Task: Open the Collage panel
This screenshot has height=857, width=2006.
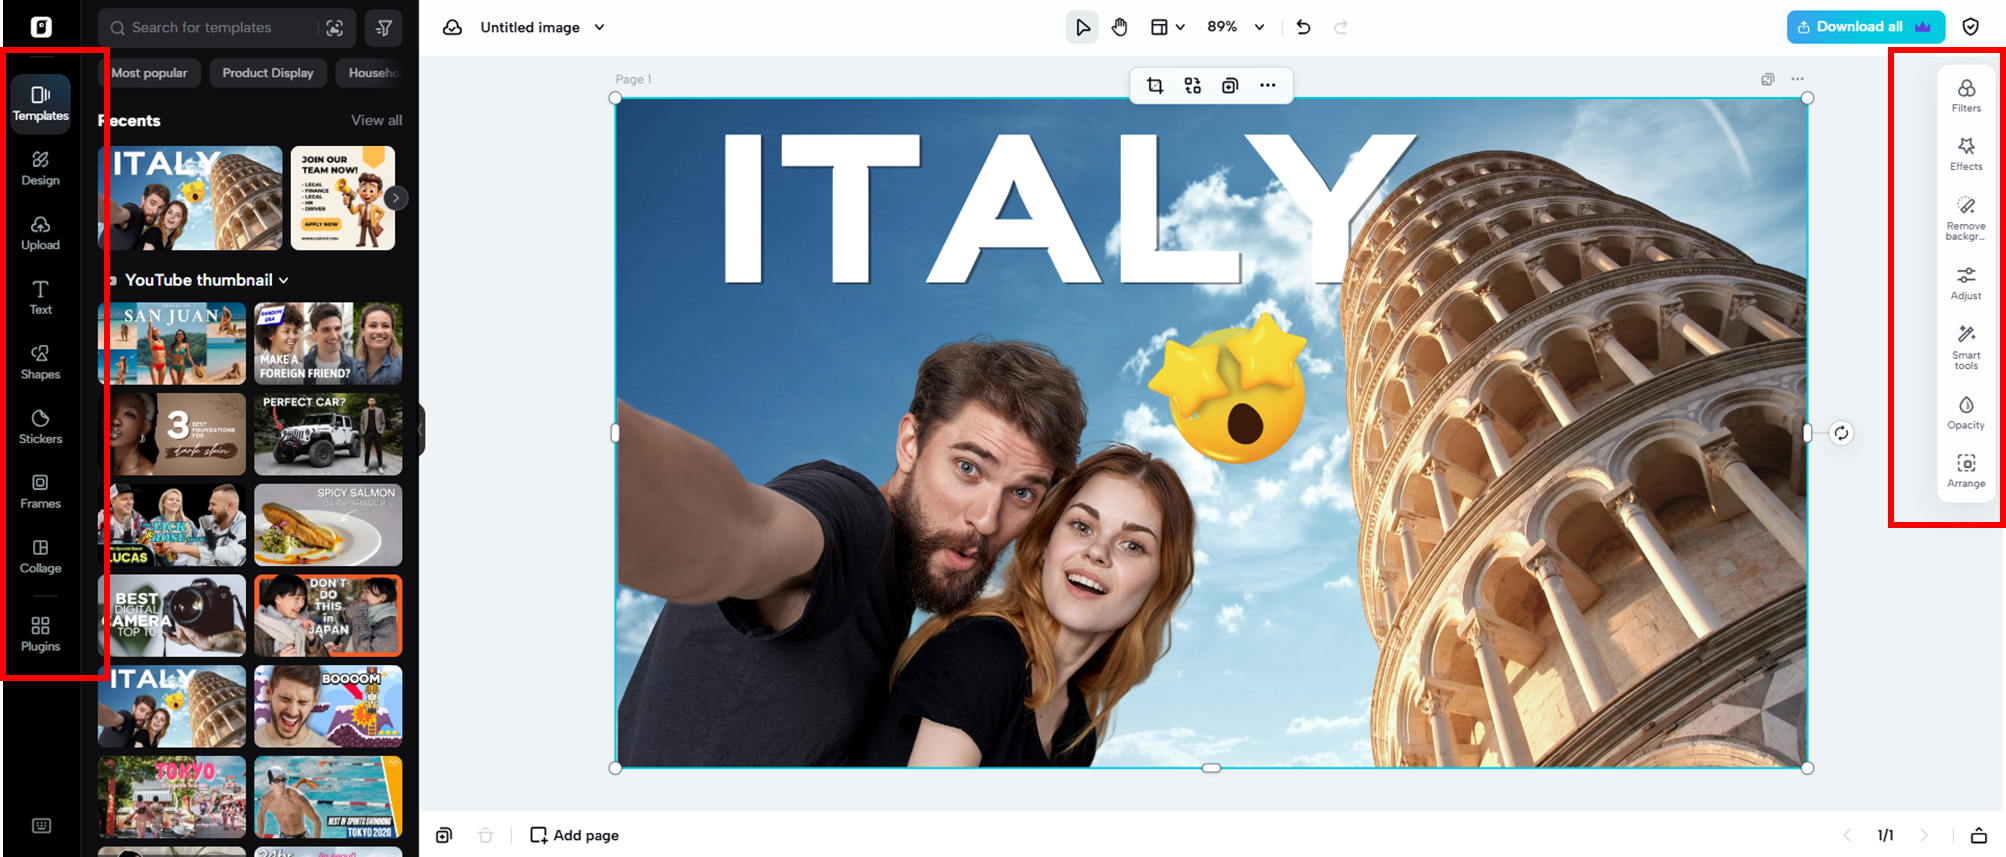Action: pos(40,555)
